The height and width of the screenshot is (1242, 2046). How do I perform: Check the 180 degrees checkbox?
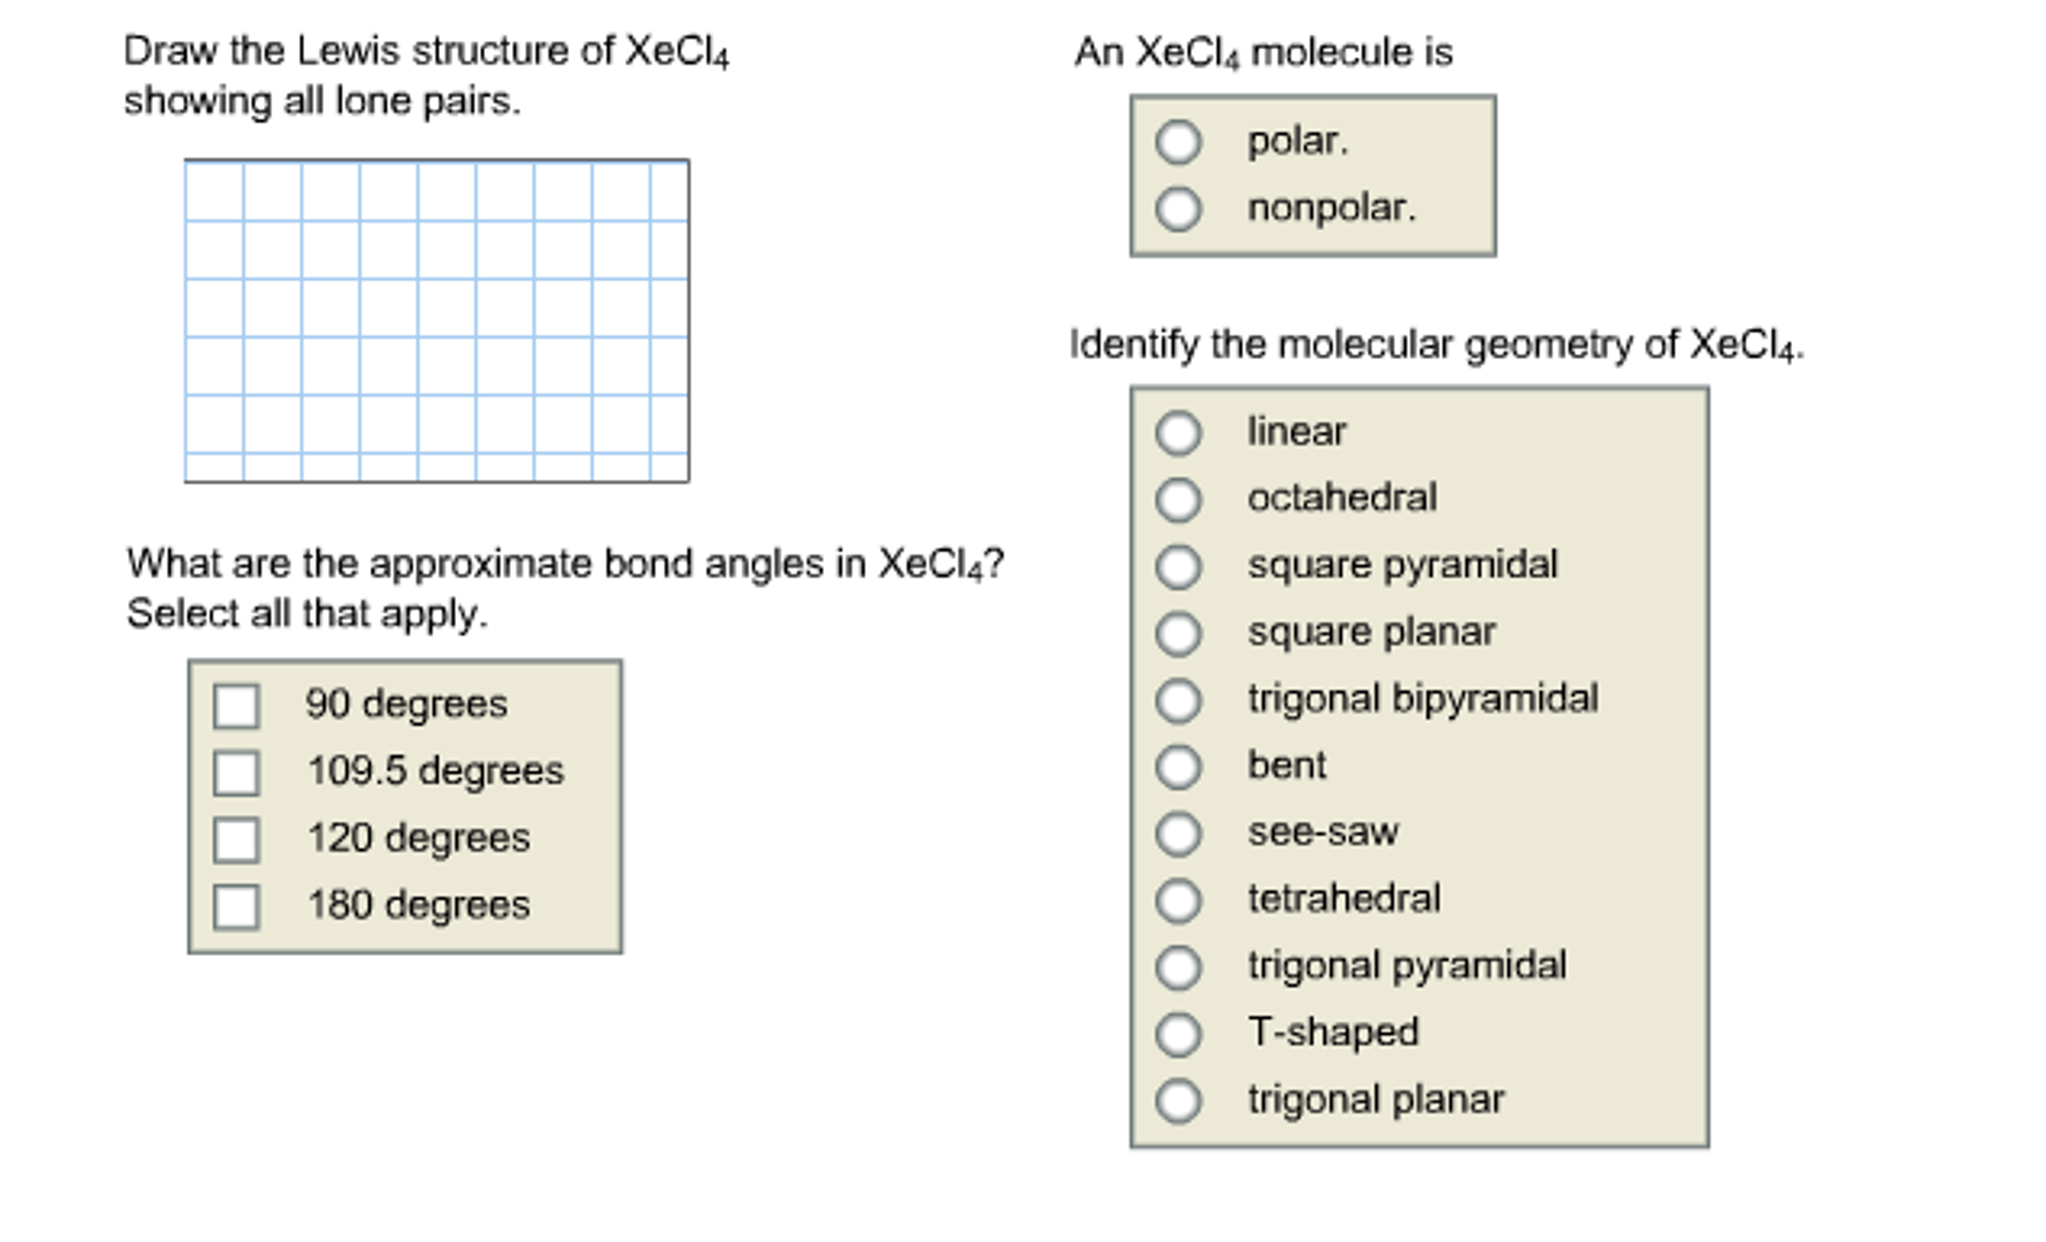(237, 906)
